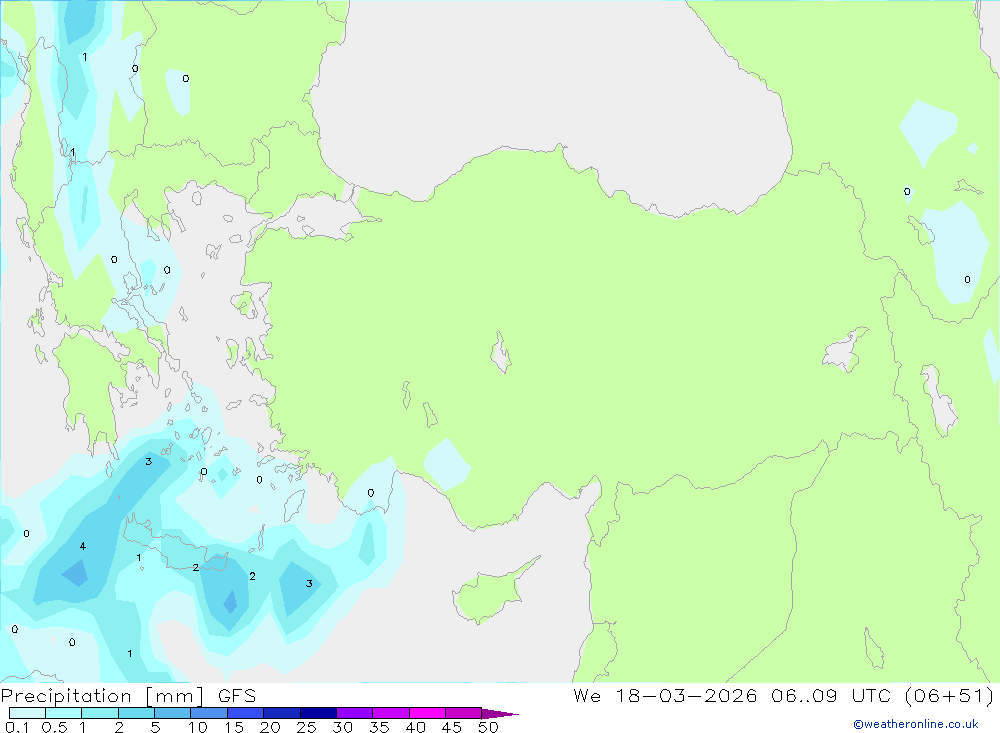The width and height of the screenshot is (1000, 733).
Task: Click the 'UTC' label in the footer
Action: pos(871,695)
